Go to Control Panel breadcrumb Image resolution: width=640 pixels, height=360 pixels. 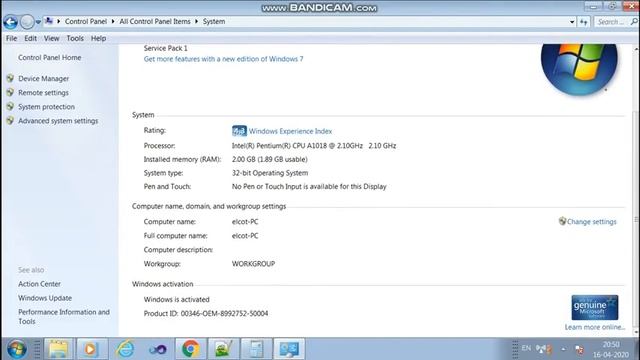click(86, 21)
